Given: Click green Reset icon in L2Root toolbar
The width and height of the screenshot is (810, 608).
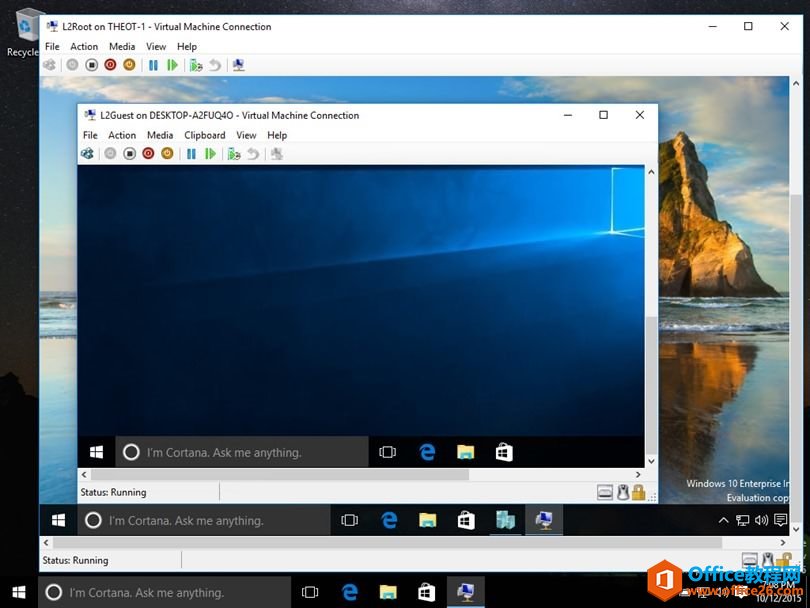Looking at the screenshot, I should point(173,65).
